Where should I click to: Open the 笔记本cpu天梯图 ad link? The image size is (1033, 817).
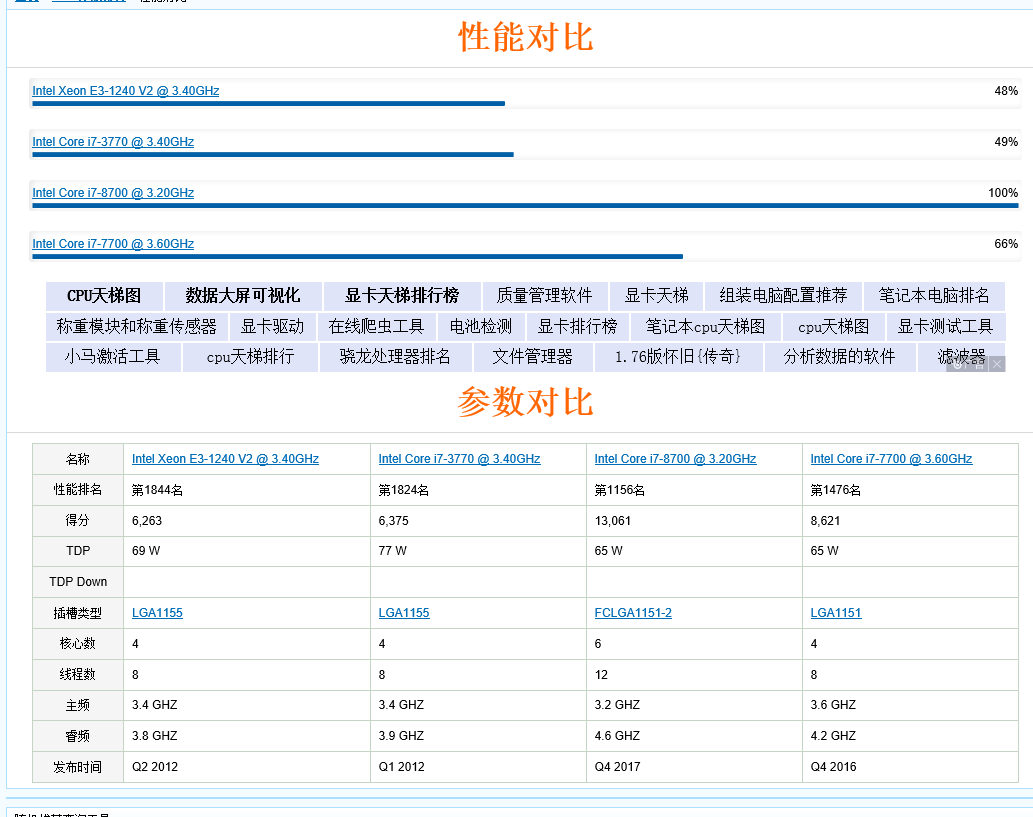click(x=706, y=327)
